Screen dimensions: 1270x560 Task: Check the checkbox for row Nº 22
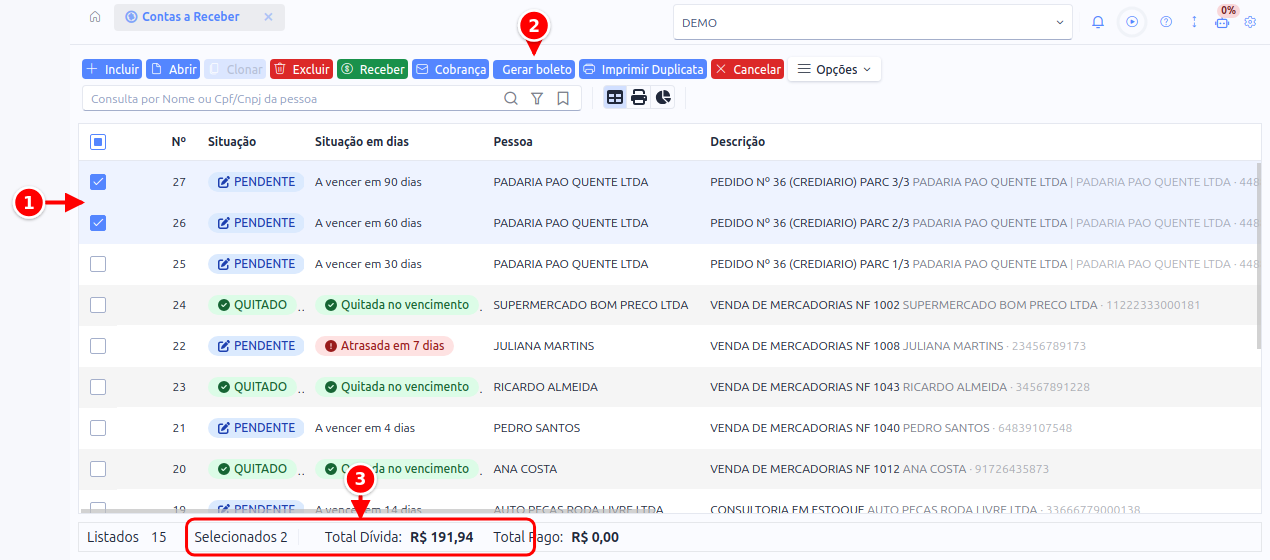click(98, 346)
